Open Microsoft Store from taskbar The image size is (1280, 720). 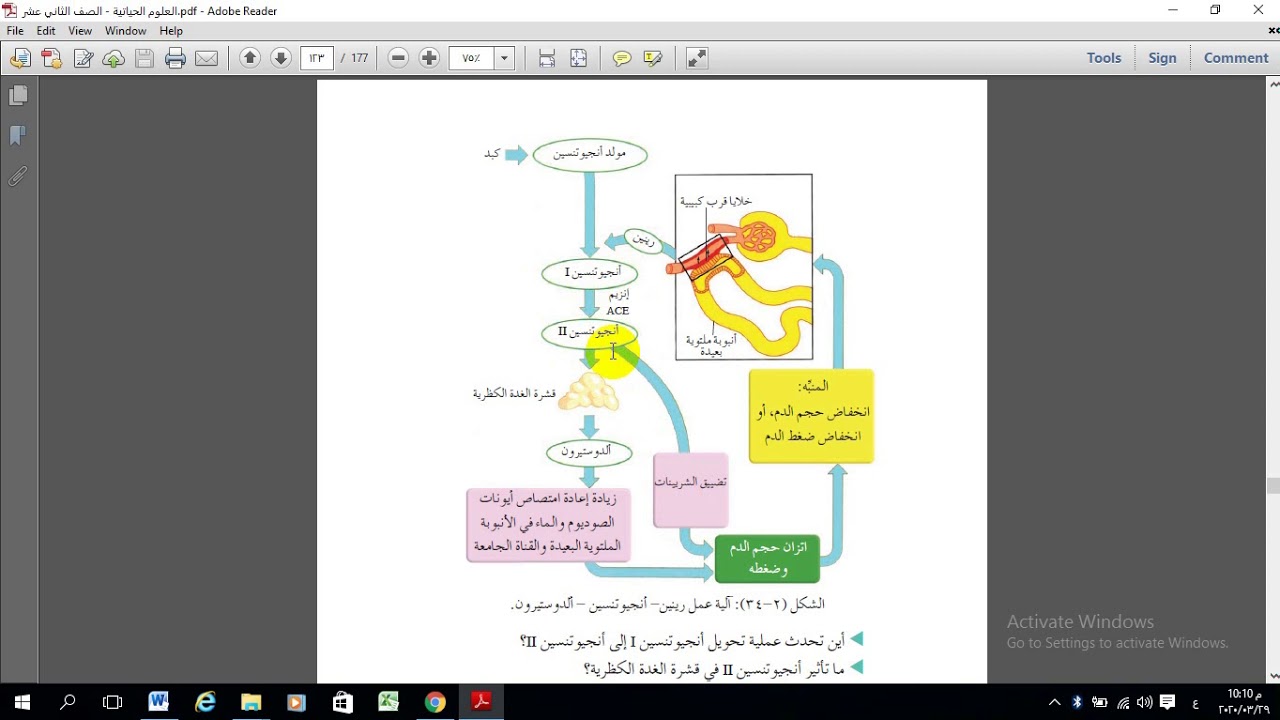coord(343,702)
